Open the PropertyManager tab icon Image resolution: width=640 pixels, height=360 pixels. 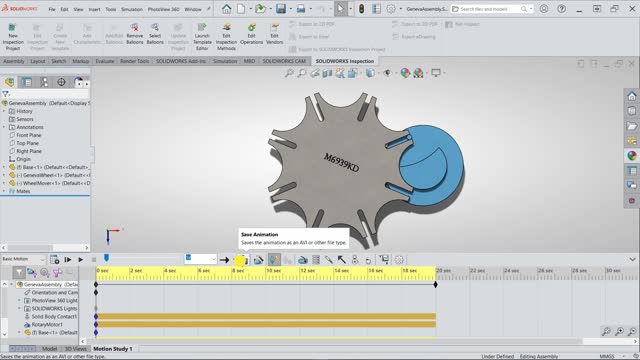27,82
